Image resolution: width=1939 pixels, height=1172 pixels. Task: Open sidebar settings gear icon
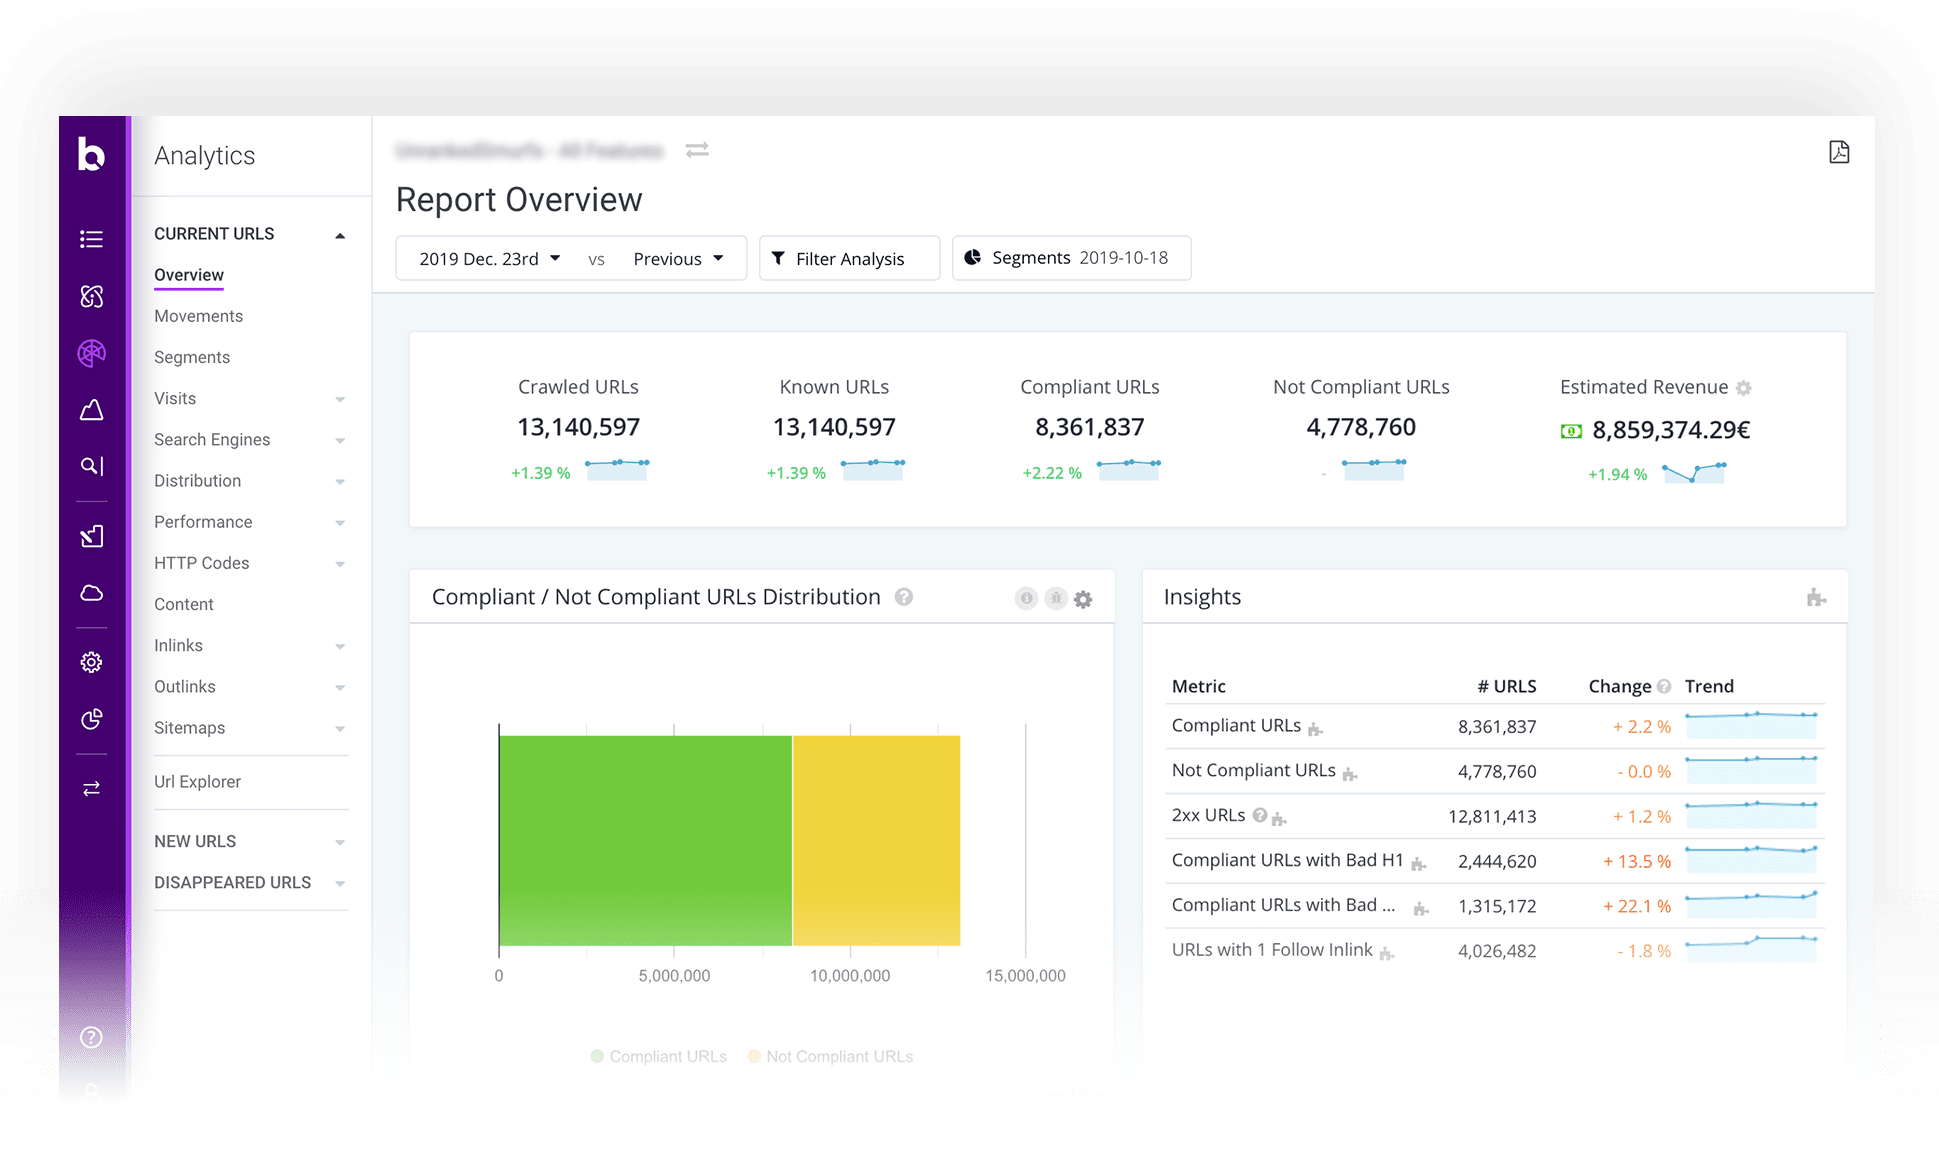[x=91, y=661]
